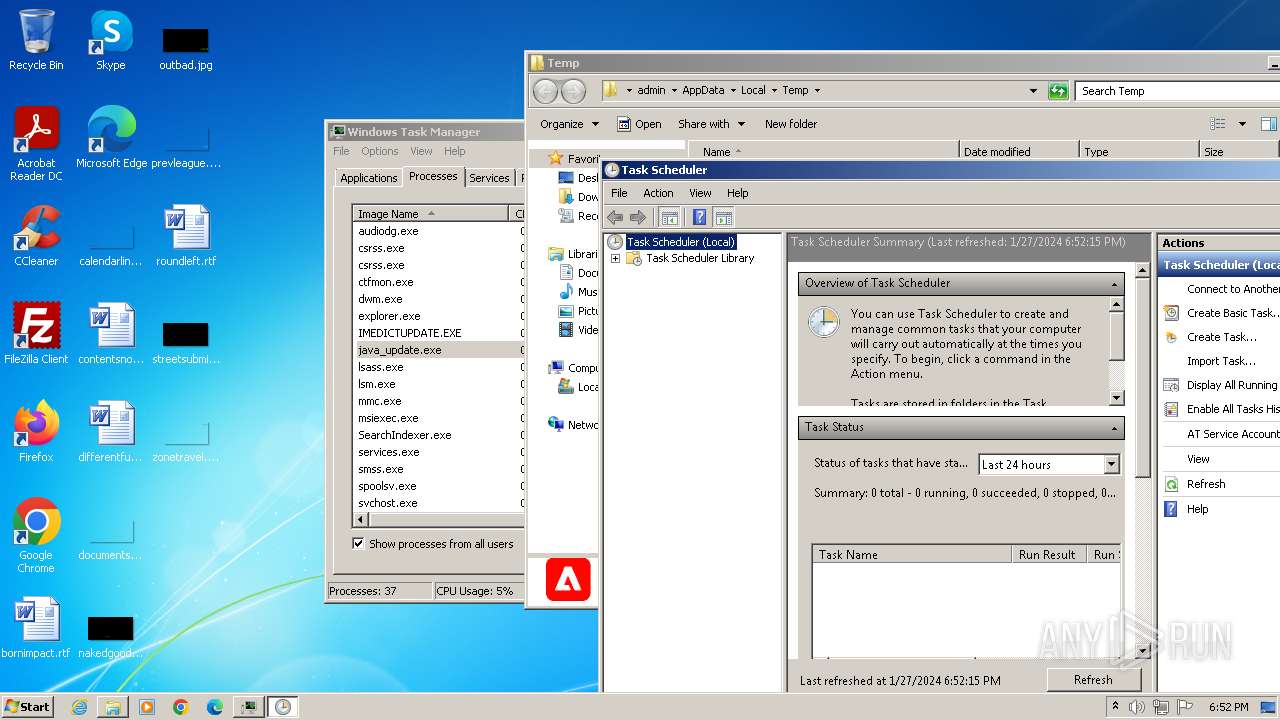Click Start button

pos(28,707)
